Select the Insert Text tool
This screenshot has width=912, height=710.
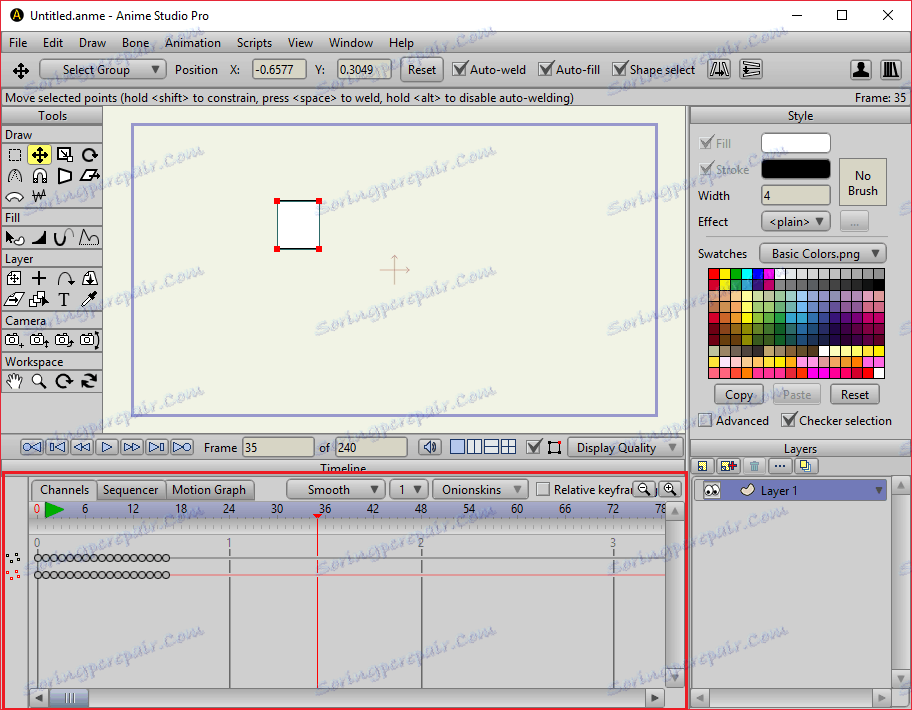tap(65, 299)
